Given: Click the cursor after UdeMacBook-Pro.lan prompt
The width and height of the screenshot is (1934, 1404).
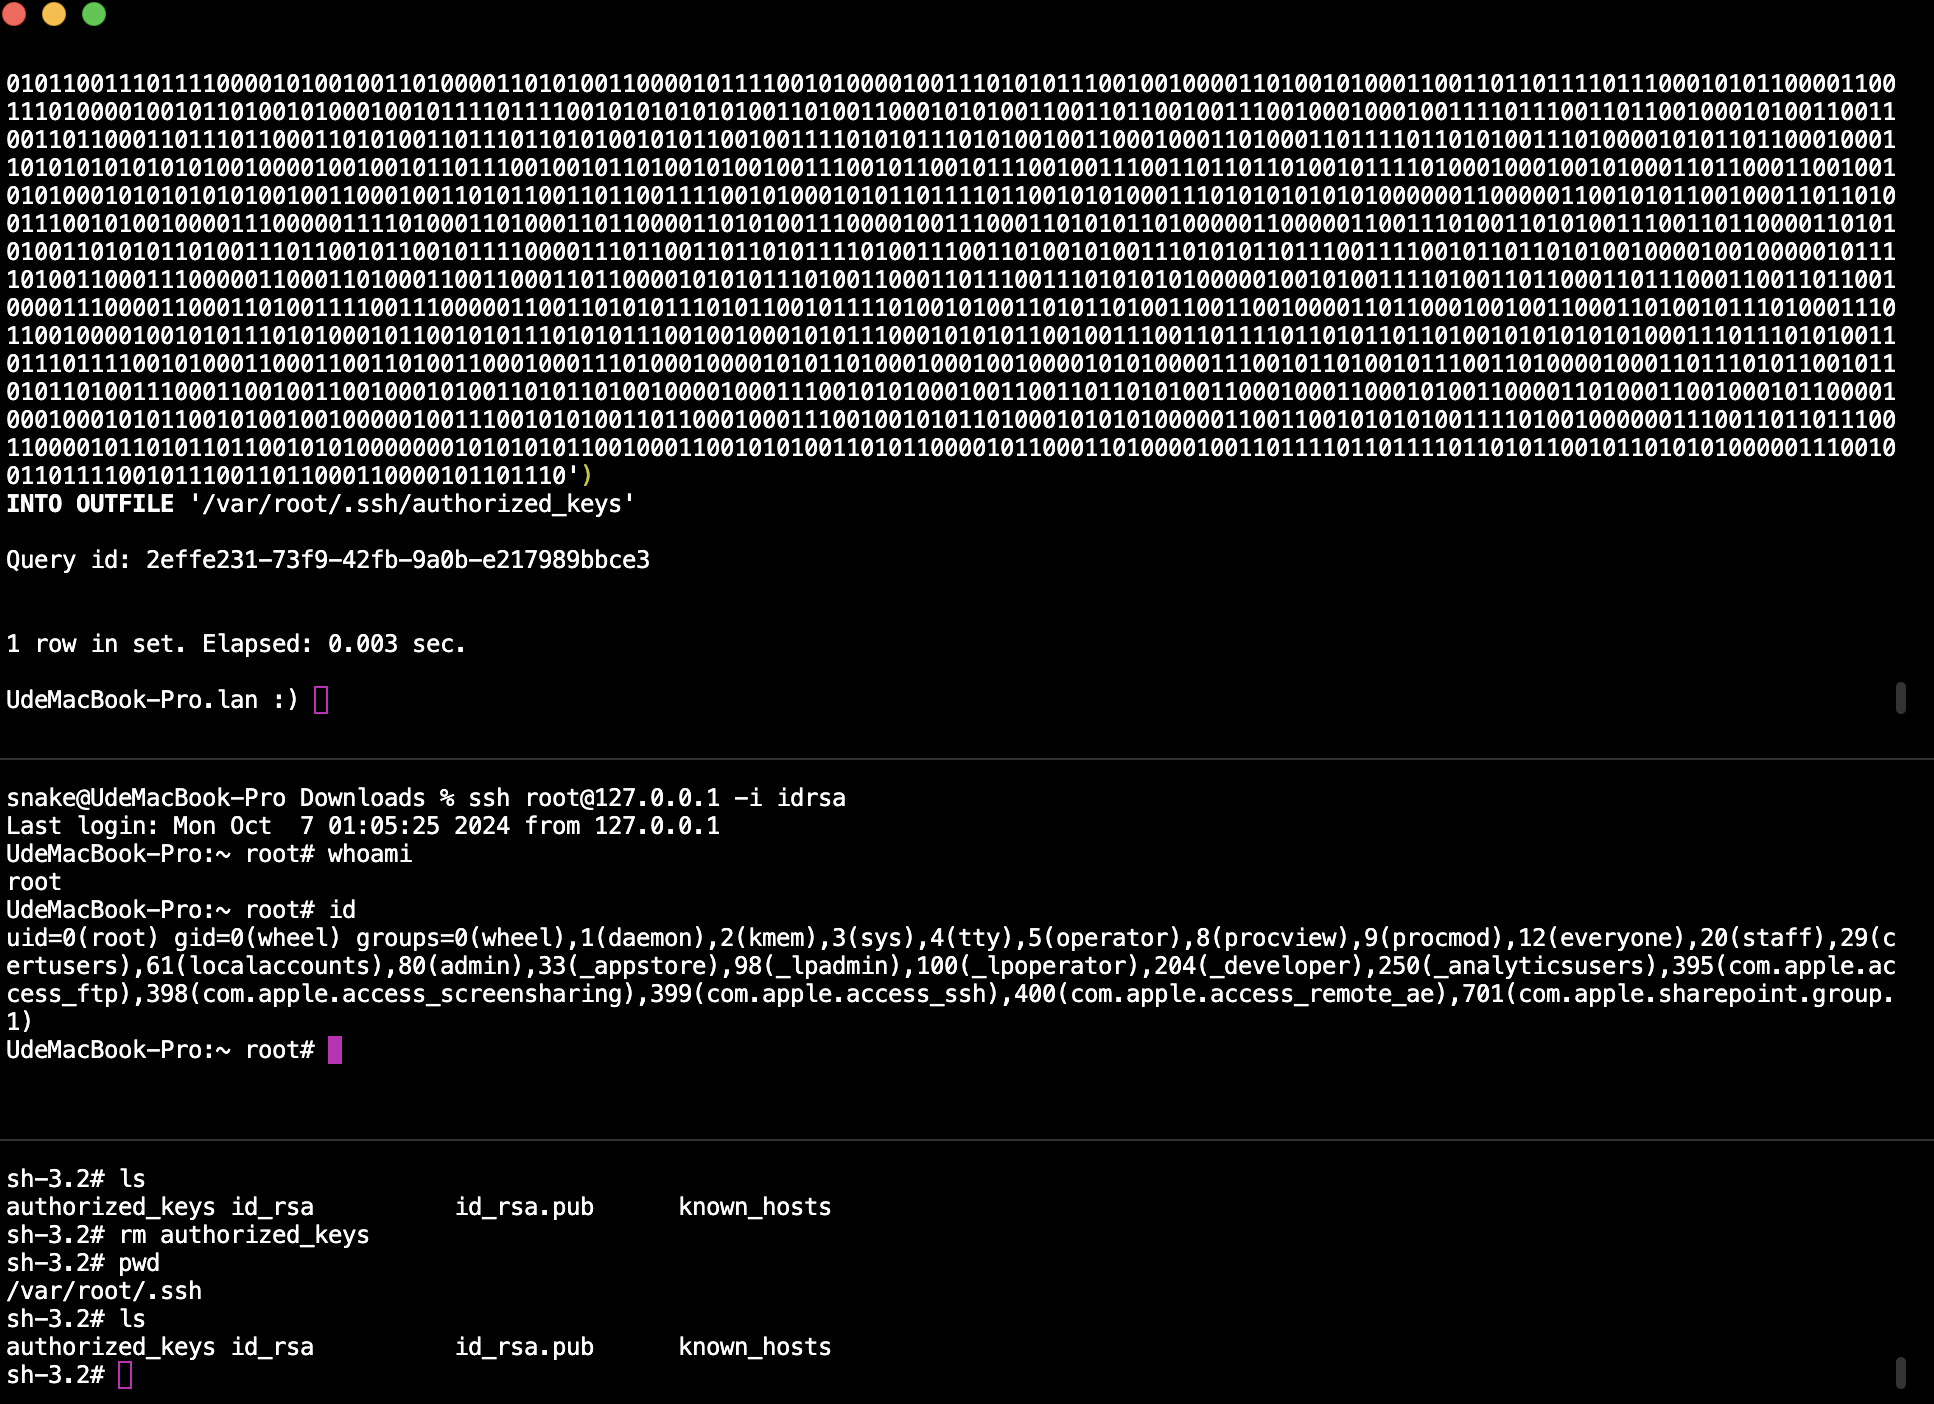Looking at the screenshot, I should point(321,699).
